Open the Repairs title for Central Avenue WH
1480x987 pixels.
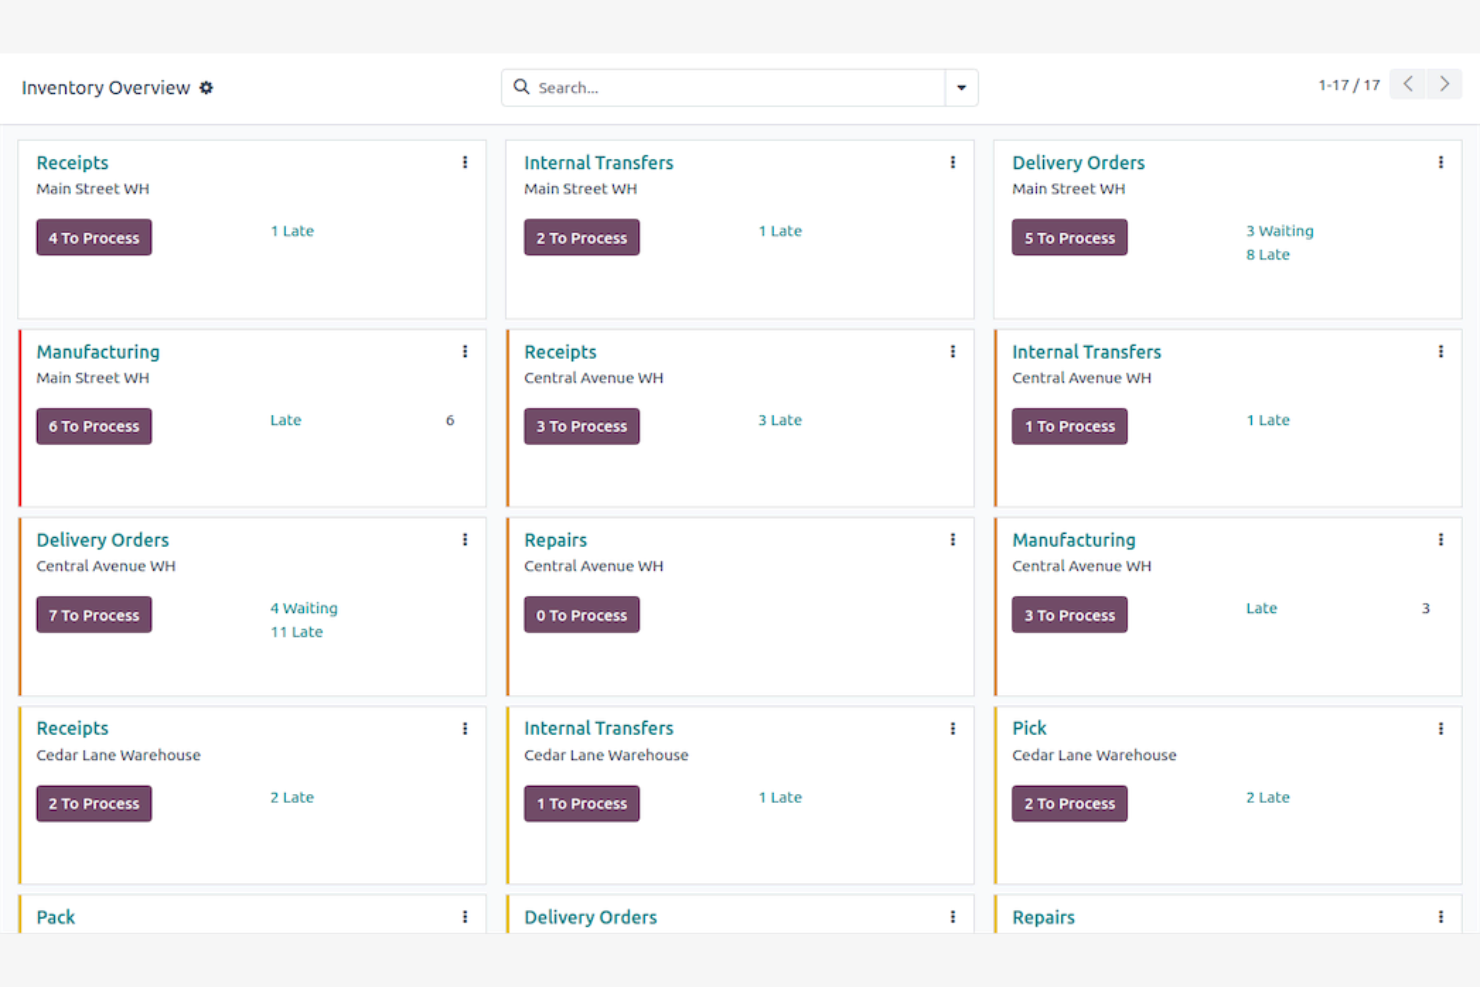pos(555,539)
